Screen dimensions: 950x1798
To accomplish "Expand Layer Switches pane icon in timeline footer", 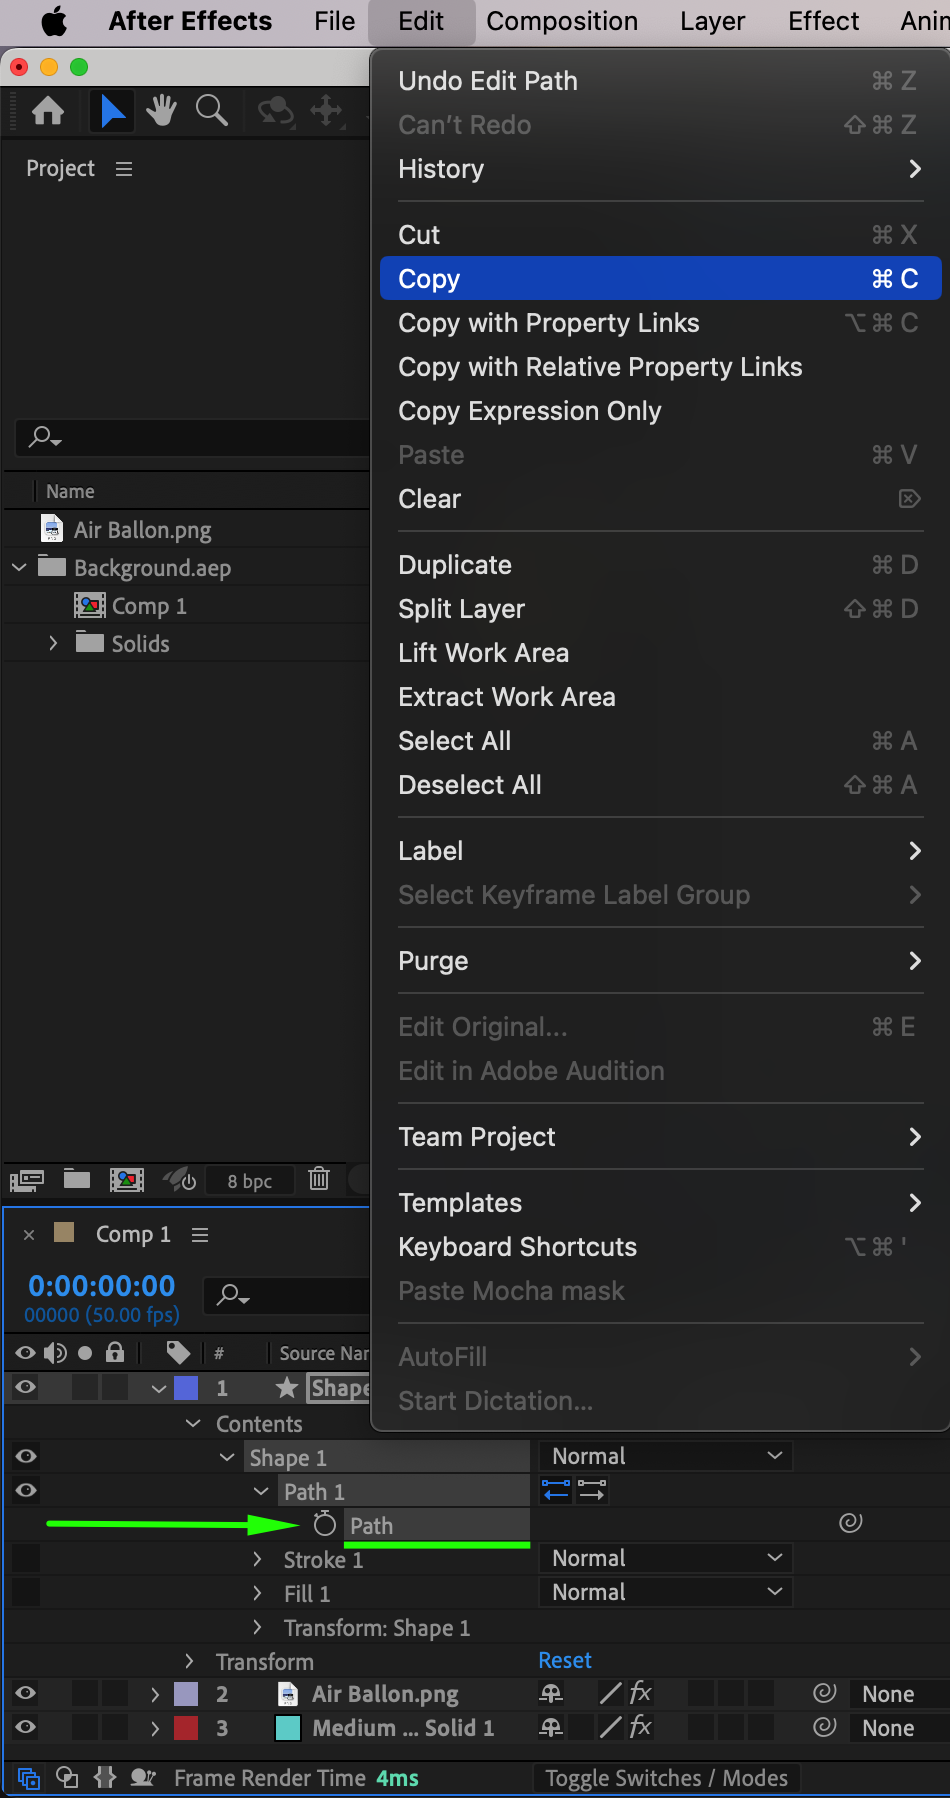I will pos(29,1778).
